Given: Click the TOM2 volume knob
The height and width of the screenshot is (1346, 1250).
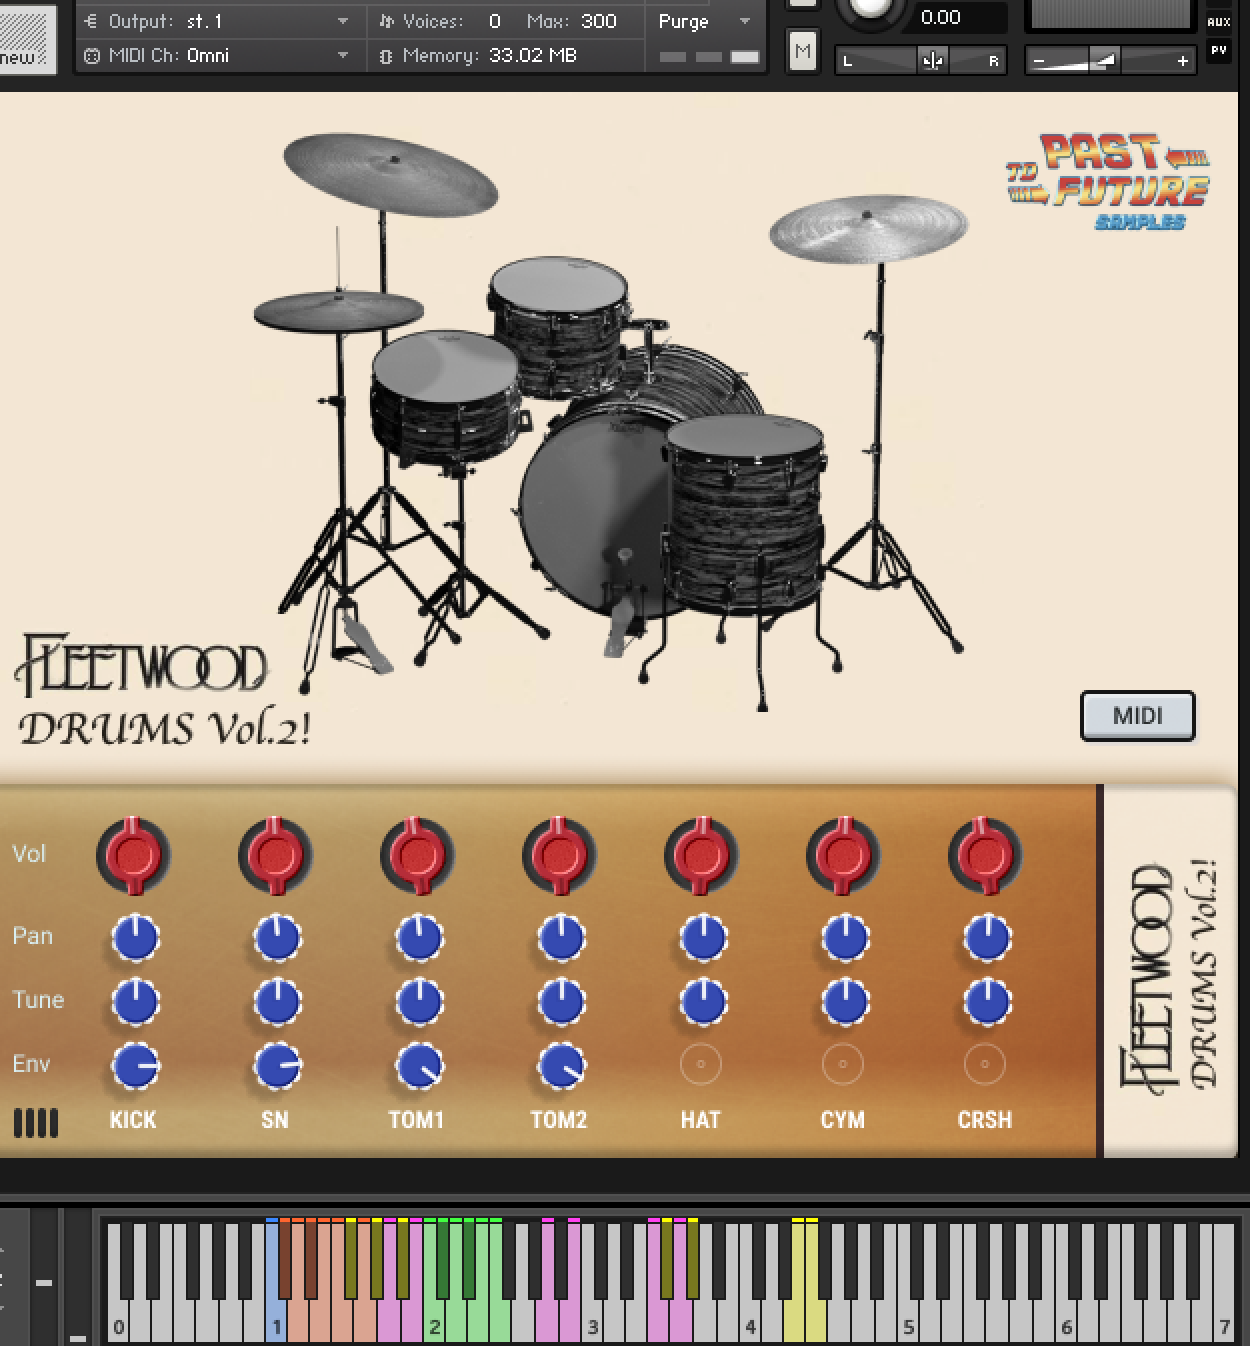Looking at the screenshot, I should click(559, 856).
